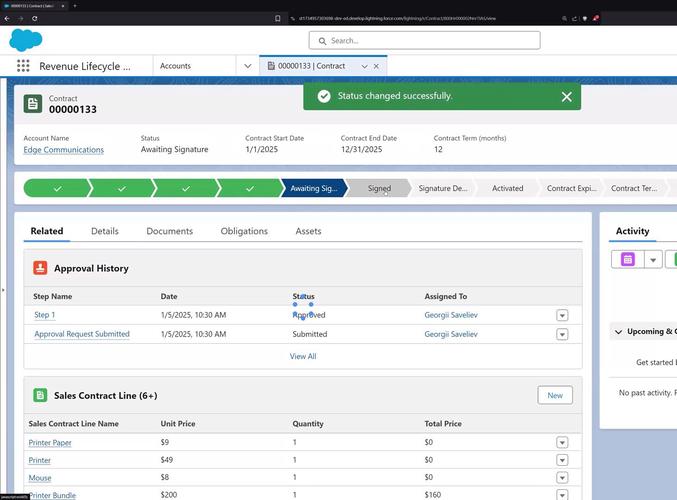Open the contract tab actions chevron
This screenshot has width=677, height=500.
pos(364,66)
